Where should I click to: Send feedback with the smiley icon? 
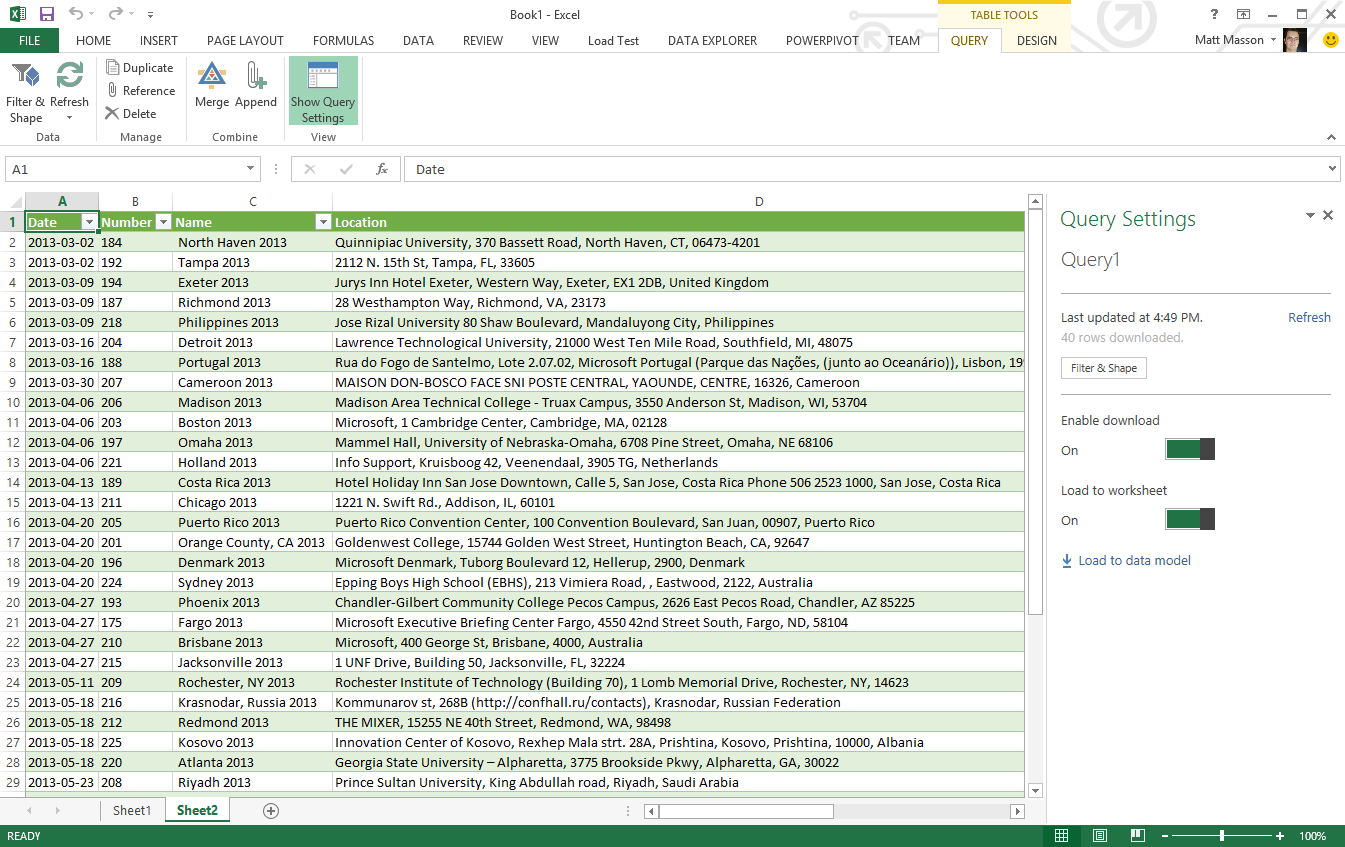[x=1330, y=40]
